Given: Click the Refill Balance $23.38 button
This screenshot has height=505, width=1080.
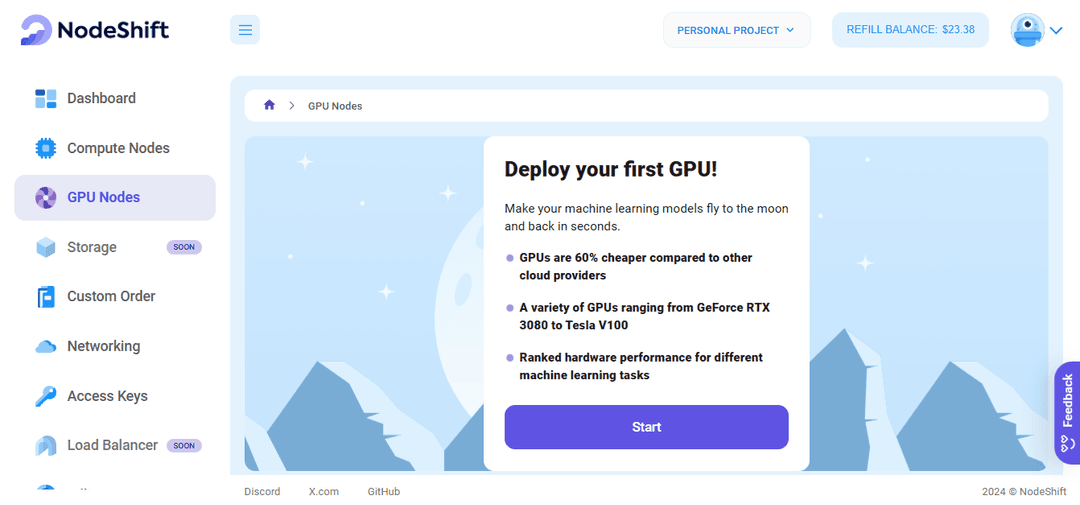Looking at the screenshot, I should (x=910, y=30).
